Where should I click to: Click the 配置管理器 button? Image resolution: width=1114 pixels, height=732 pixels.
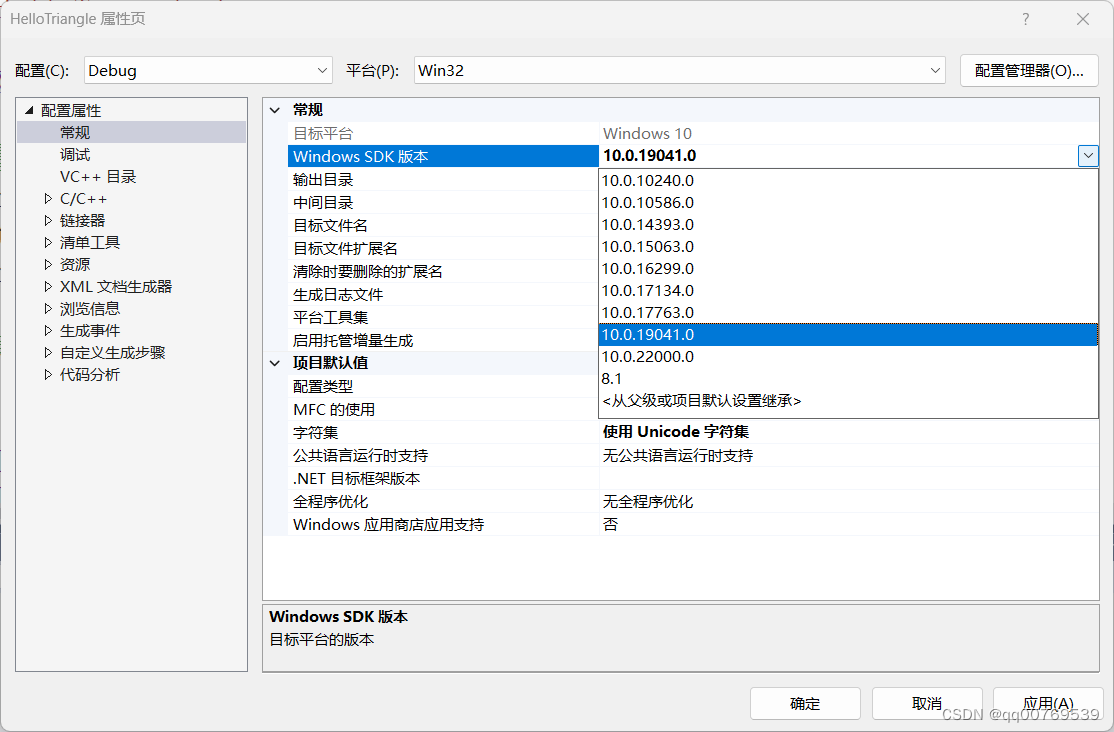tap(1029, 70)
